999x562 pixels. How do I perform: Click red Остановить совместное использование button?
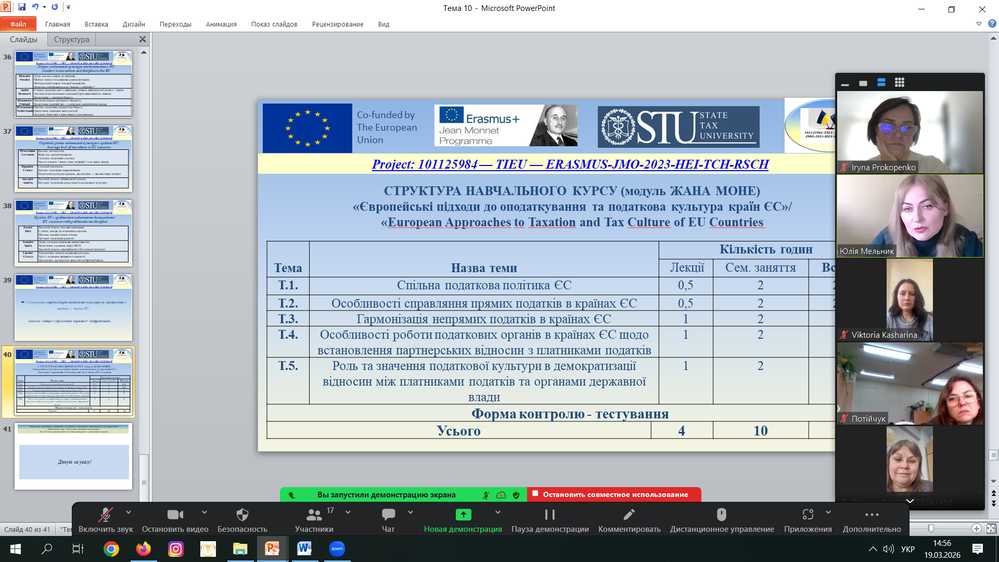614,494
